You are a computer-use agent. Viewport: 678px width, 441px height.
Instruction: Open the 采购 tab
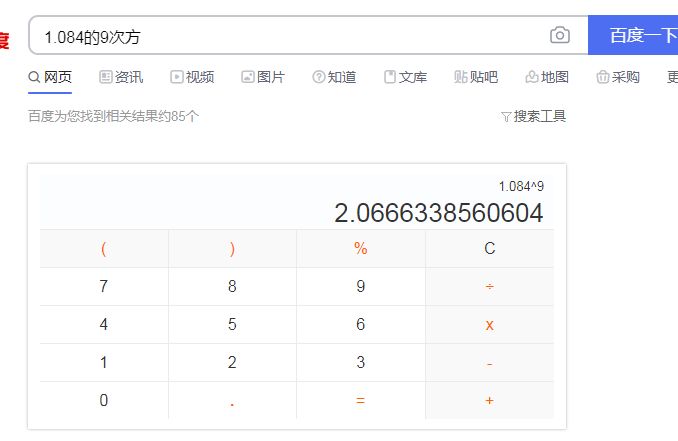618,77
